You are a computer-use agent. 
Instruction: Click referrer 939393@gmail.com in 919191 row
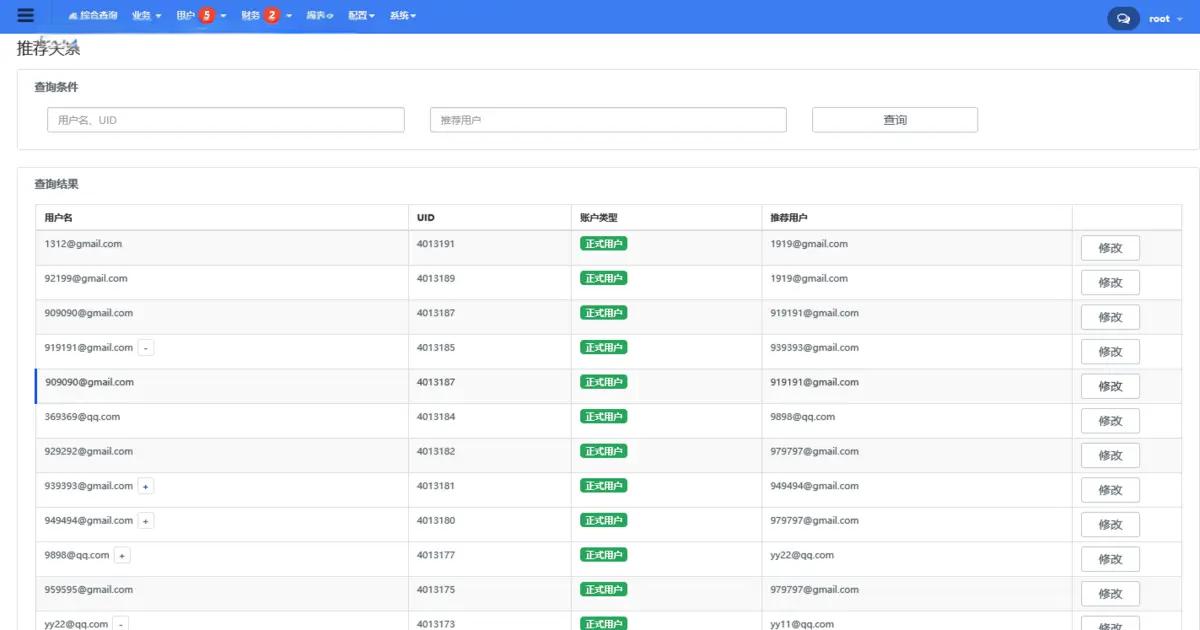(x=814, y=348)
